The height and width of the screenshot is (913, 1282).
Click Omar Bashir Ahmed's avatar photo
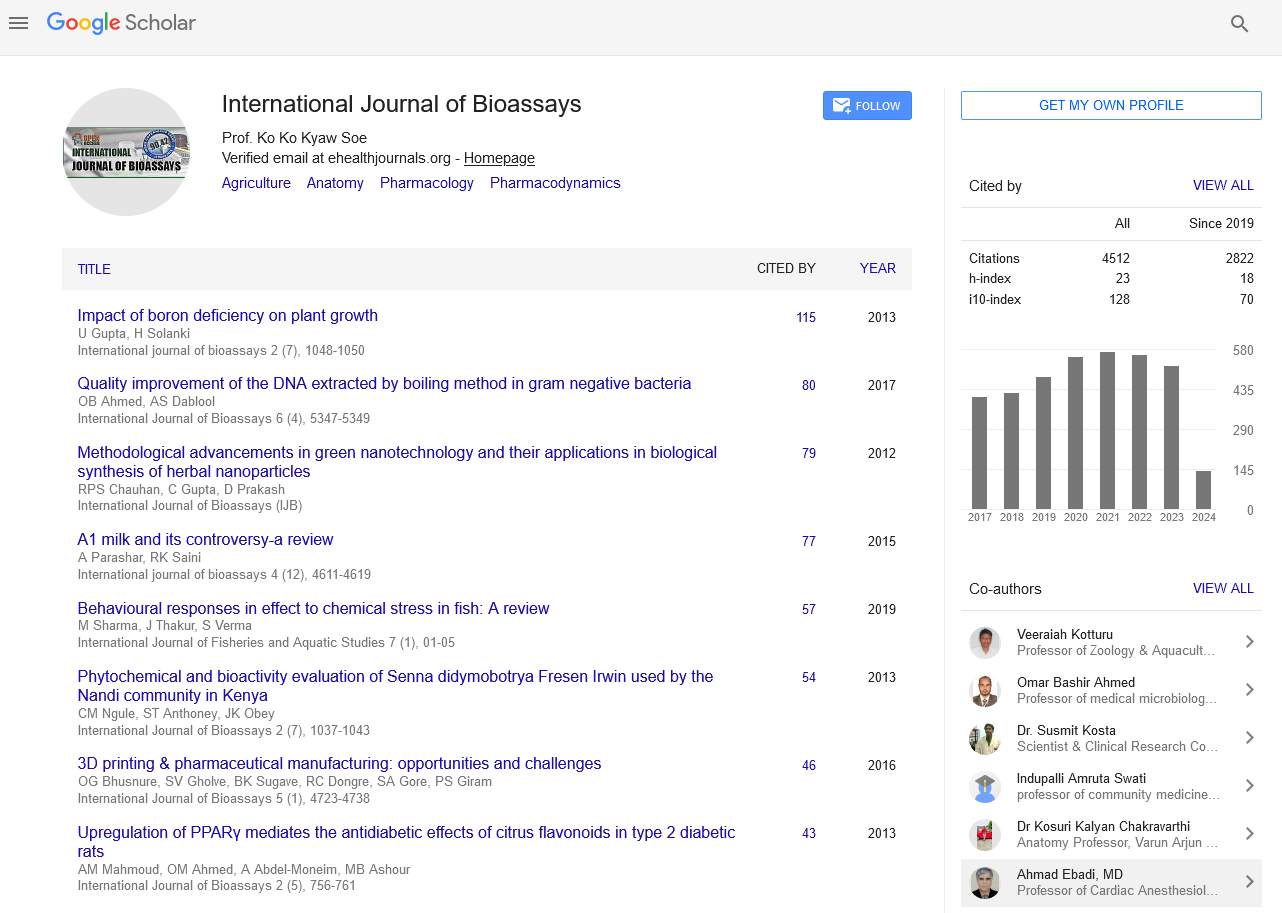click(985, 691)
